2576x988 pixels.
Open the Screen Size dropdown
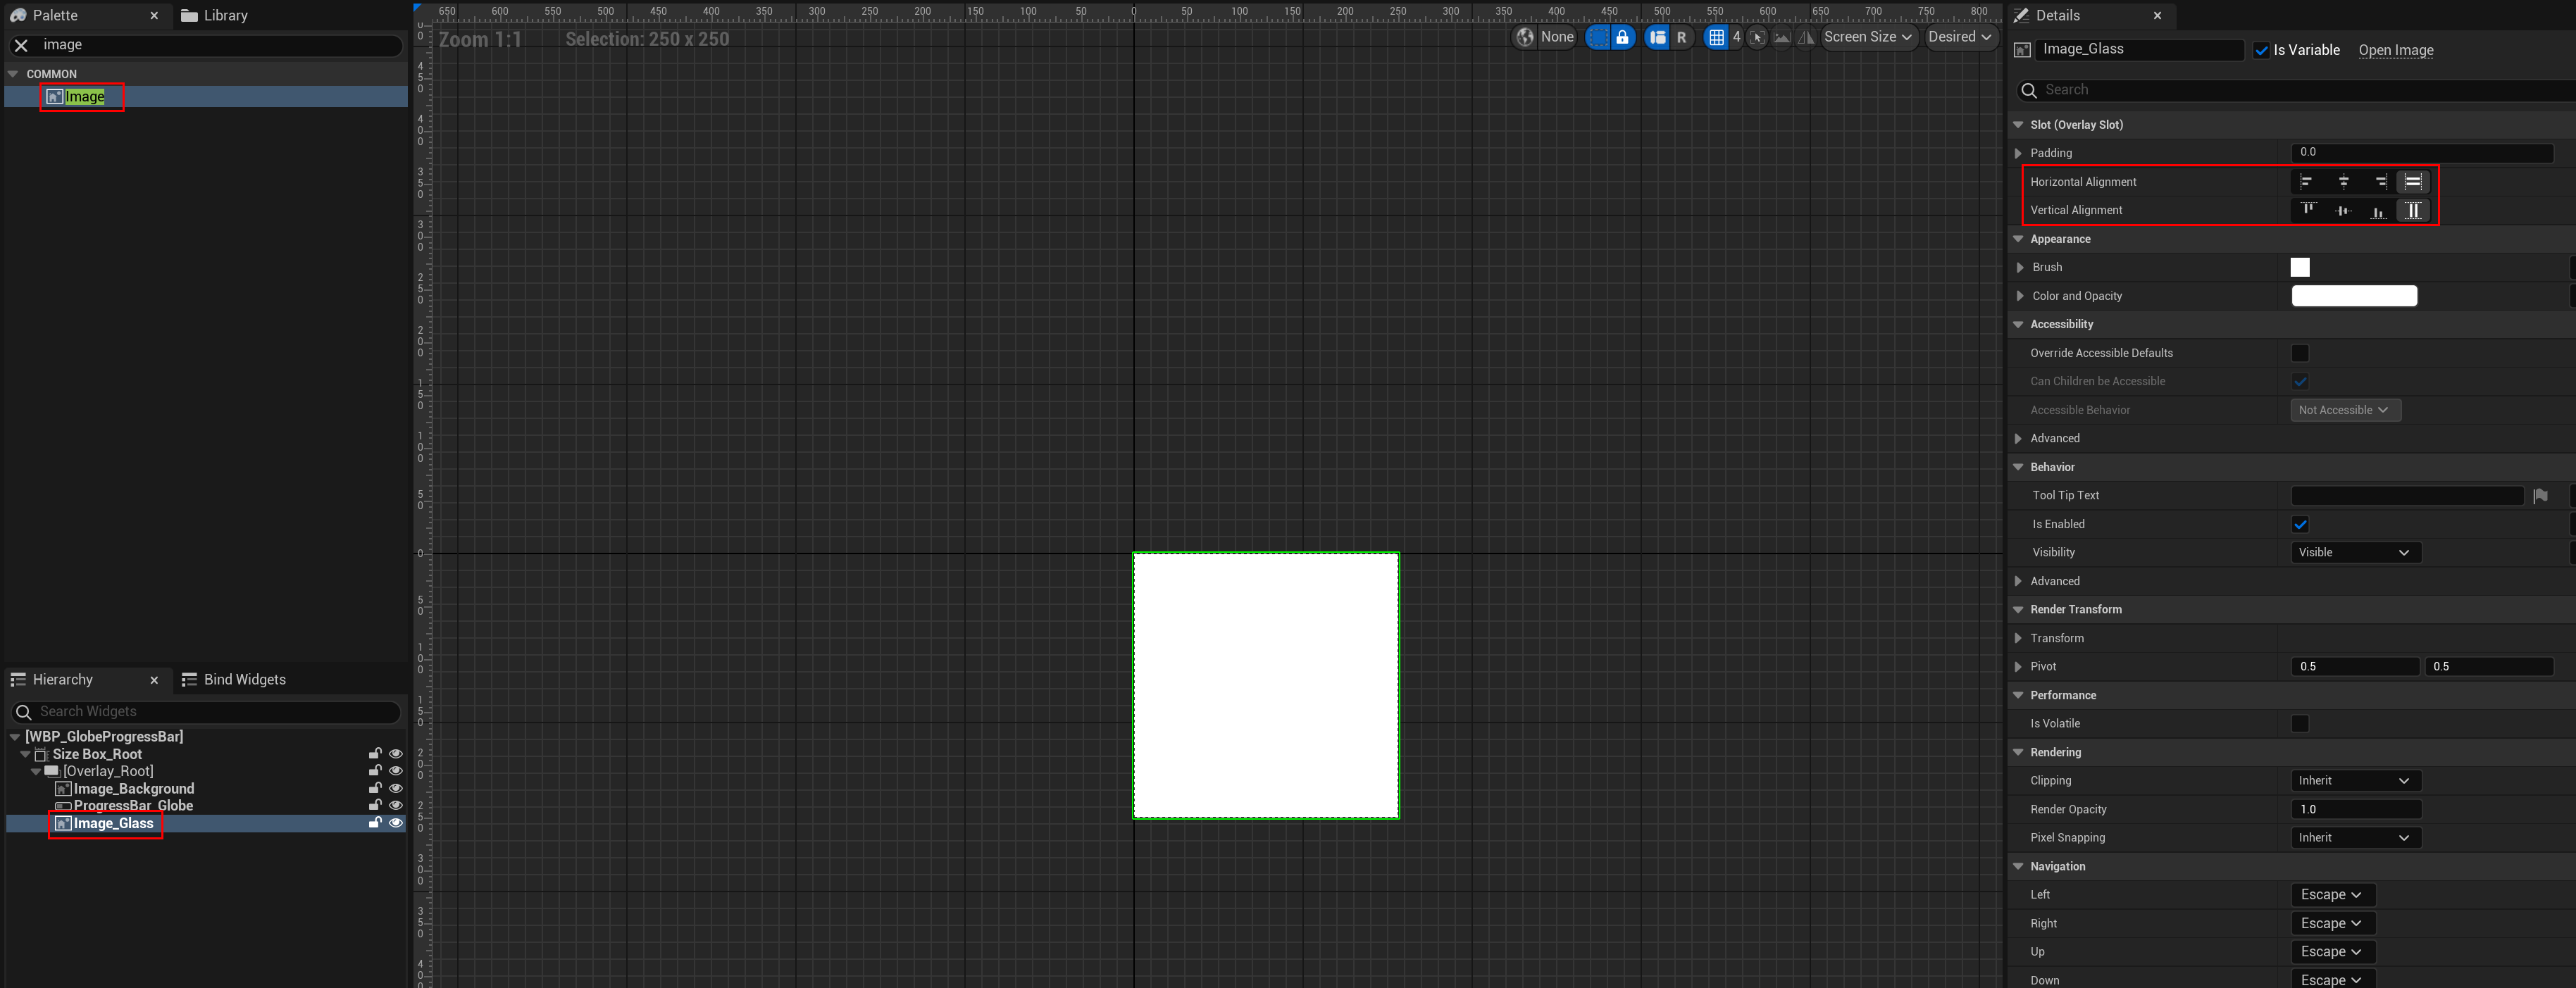click(1867, 37)
